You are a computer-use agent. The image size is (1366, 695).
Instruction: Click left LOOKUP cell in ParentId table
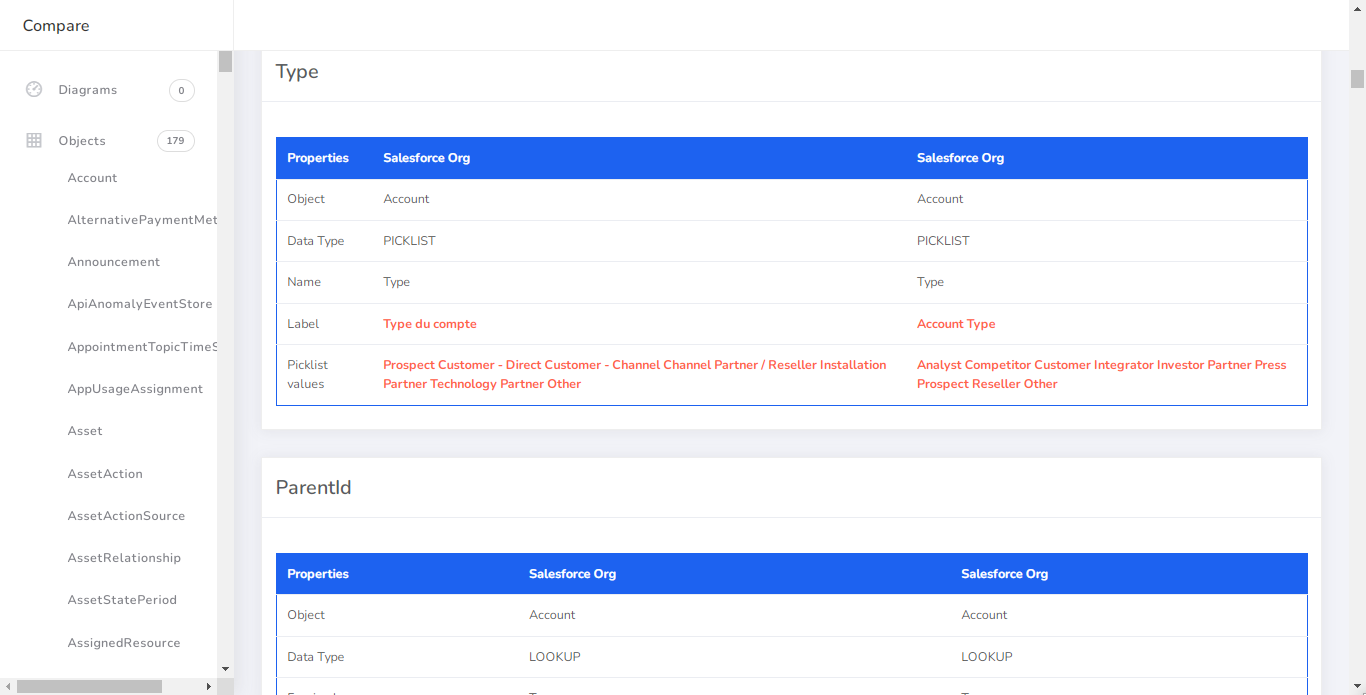(x=555, y=657)
